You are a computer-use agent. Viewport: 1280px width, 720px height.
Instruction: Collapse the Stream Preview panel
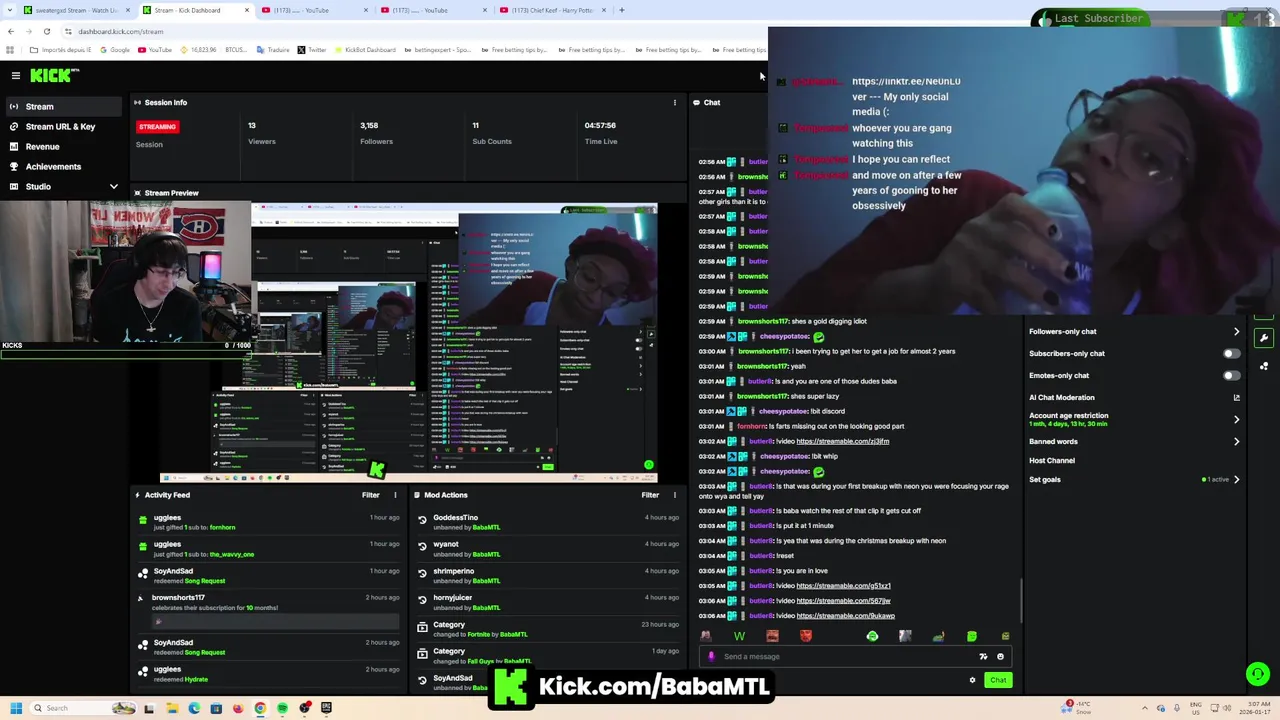138,193
